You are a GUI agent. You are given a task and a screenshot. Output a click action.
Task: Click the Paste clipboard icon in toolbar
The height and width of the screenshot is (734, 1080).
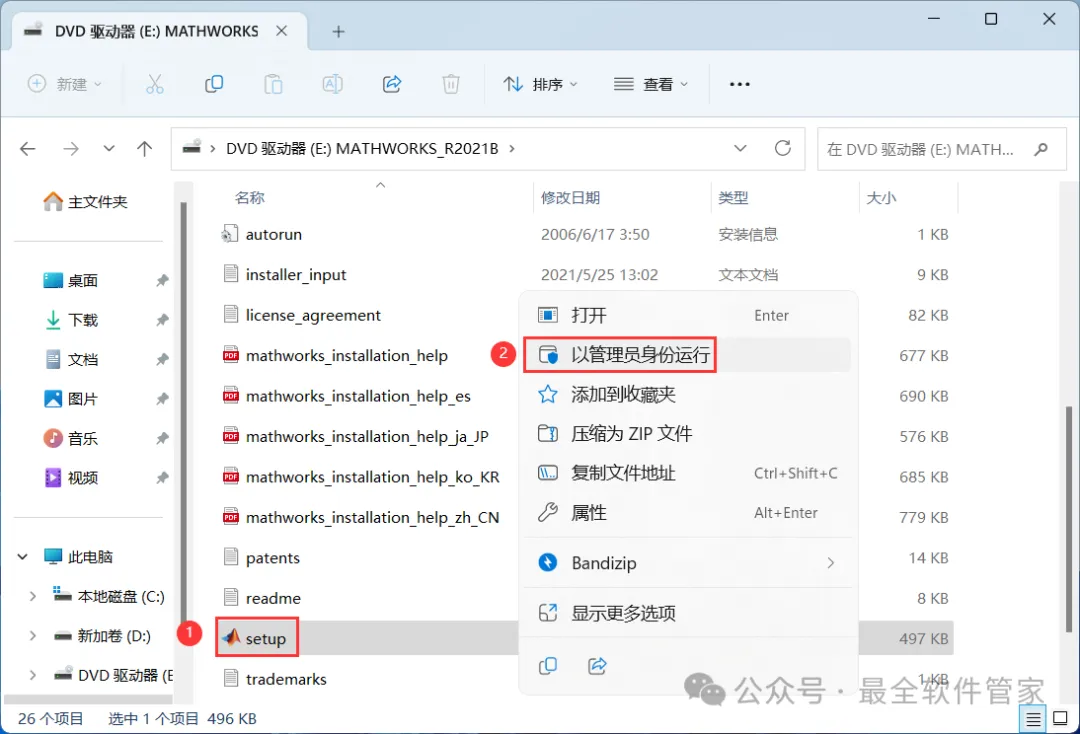(273, 84)
